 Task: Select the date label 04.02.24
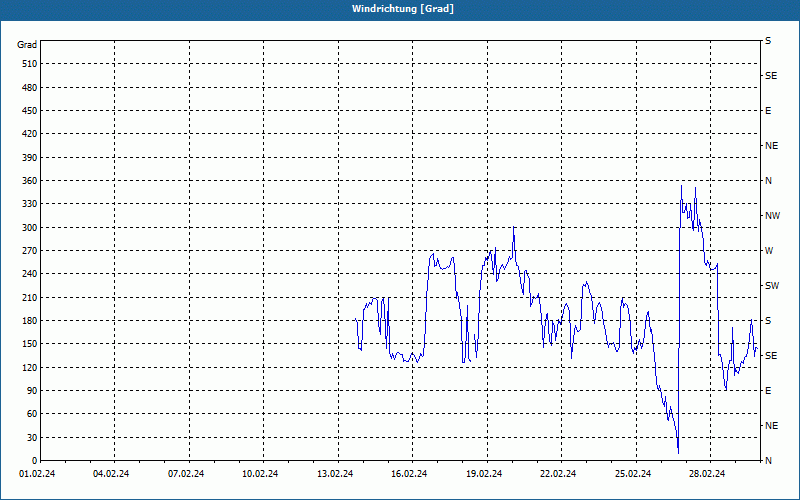click(x=111, y=474)
